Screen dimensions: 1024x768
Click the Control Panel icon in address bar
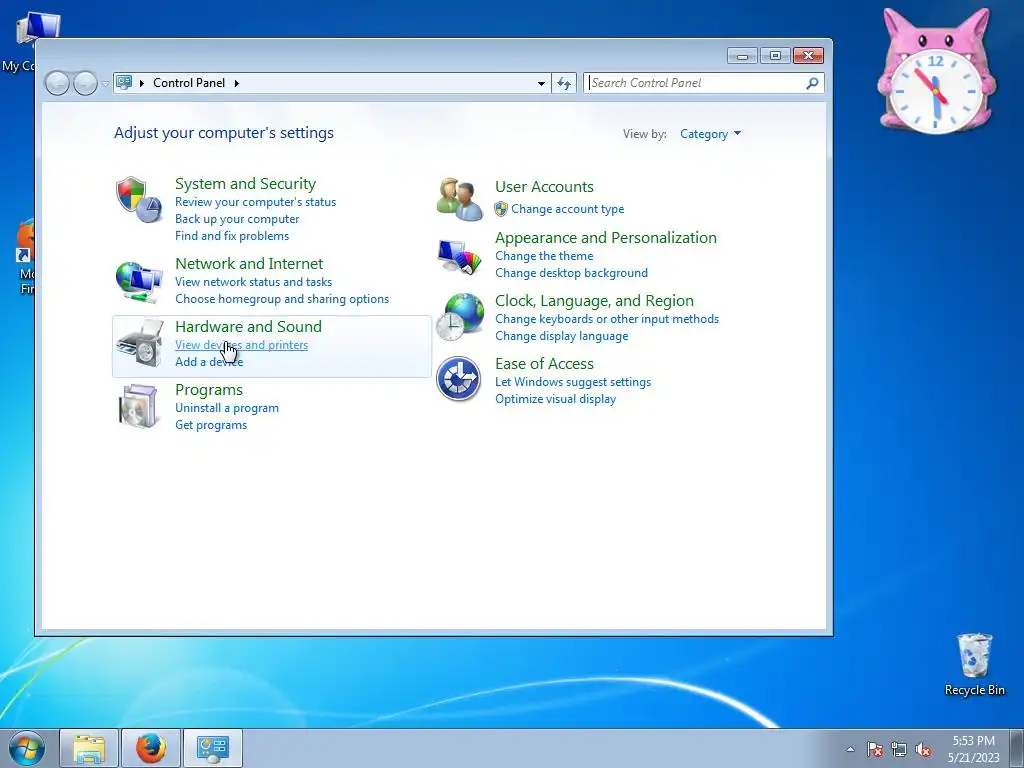(x=124, y=82)
